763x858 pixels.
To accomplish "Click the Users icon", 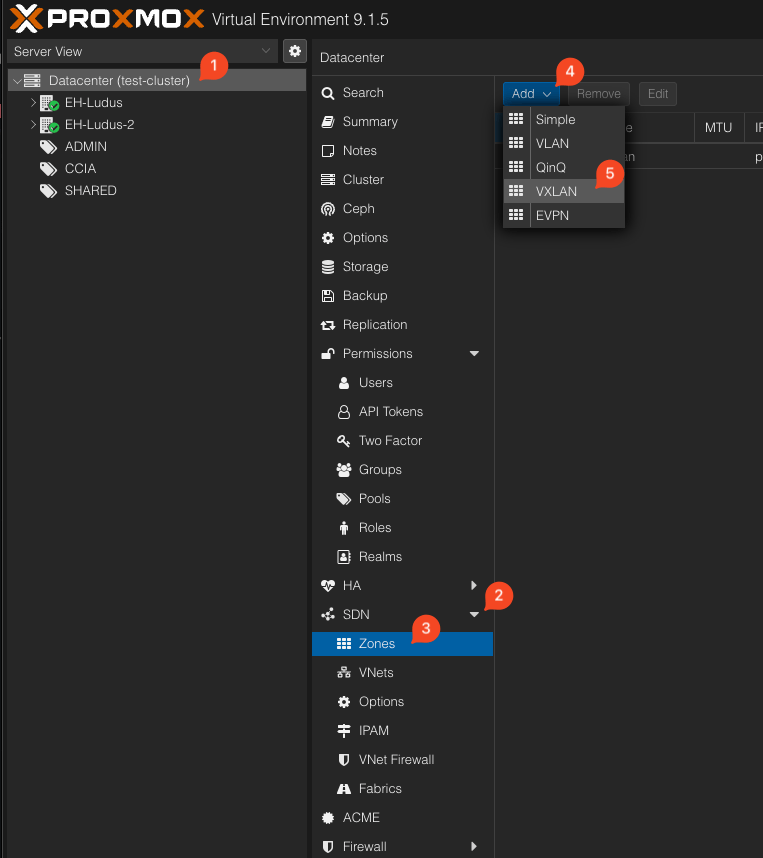I will (x=344, y=383).
